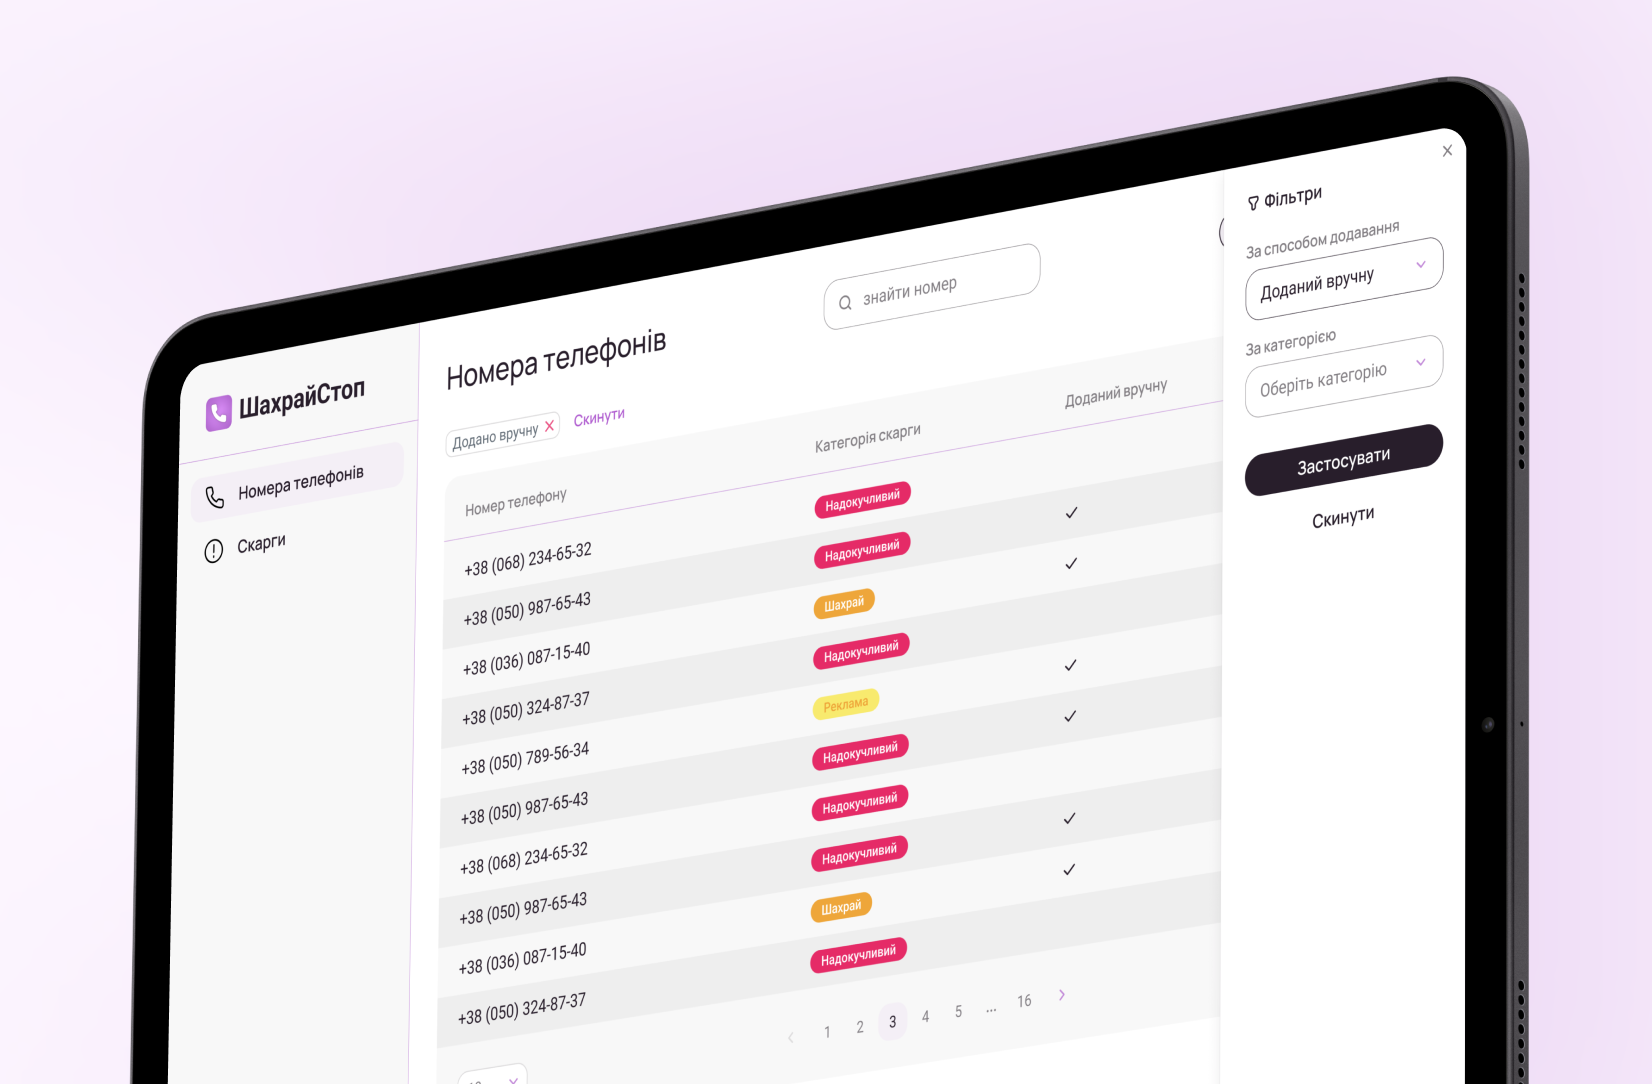Open rows-per-page dropdown at table bottom
Image resolution: width=1652 pixels, height=1084 pixels.
(494, 1078)
